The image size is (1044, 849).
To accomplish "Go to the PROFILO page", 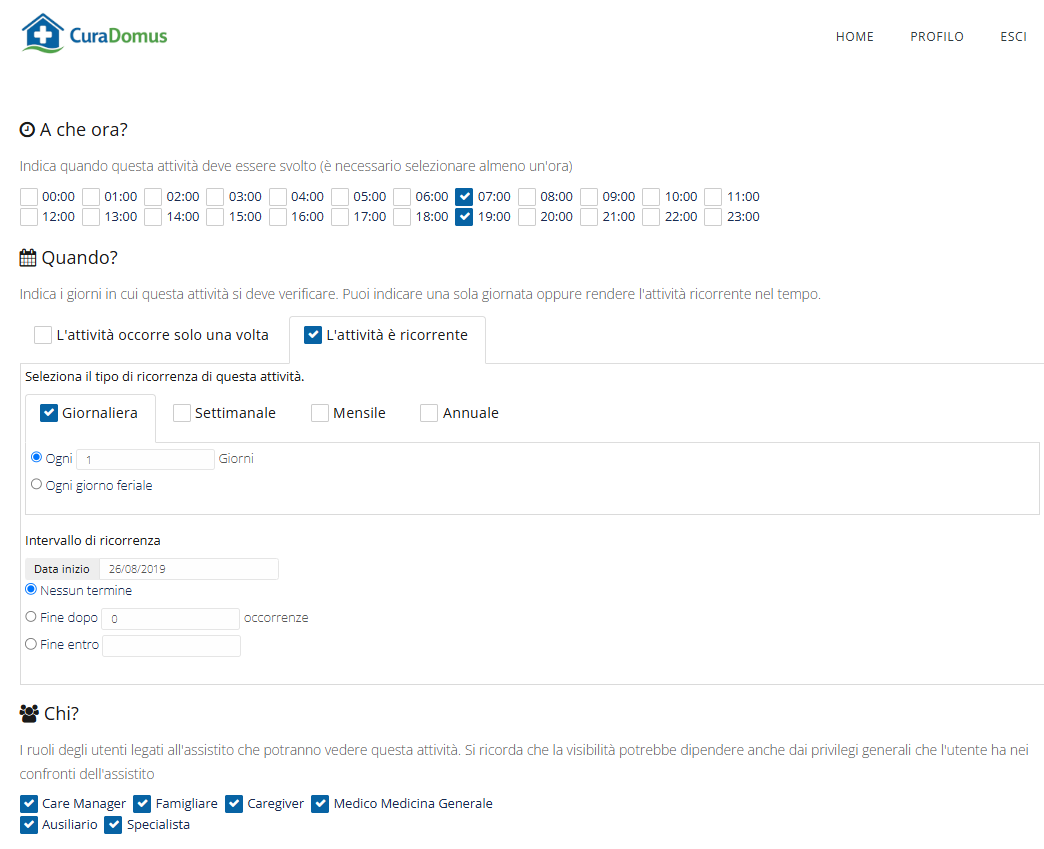I will click(937, 37).
